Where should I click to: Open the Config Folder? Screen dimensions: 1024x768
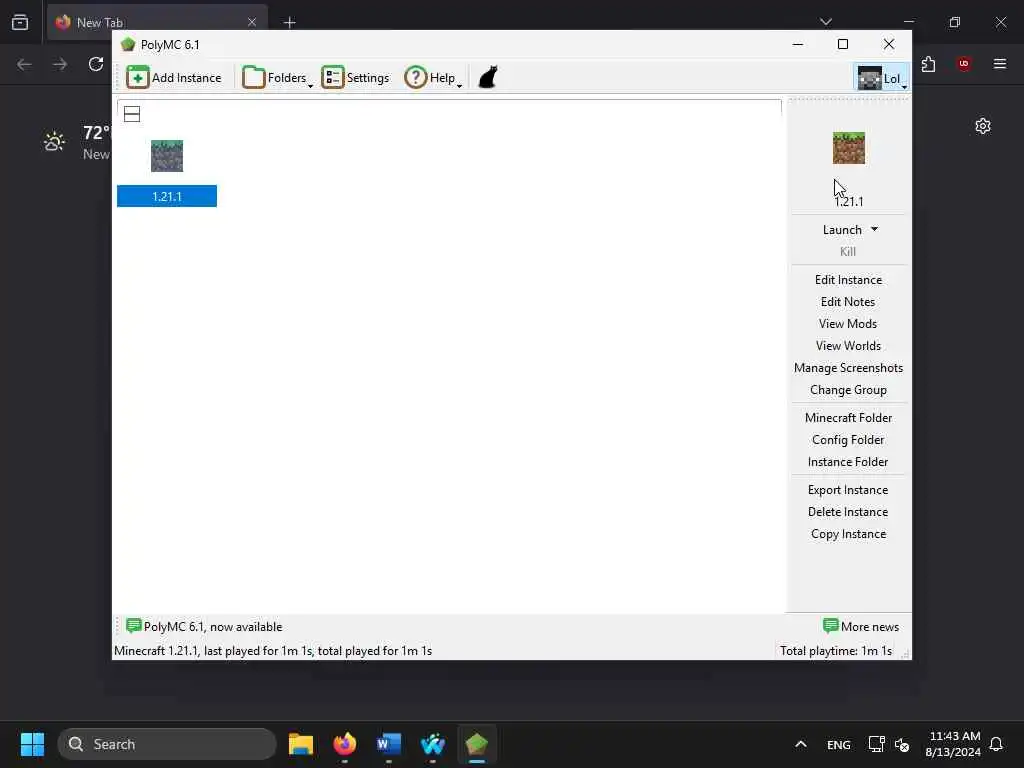point(848,440)
